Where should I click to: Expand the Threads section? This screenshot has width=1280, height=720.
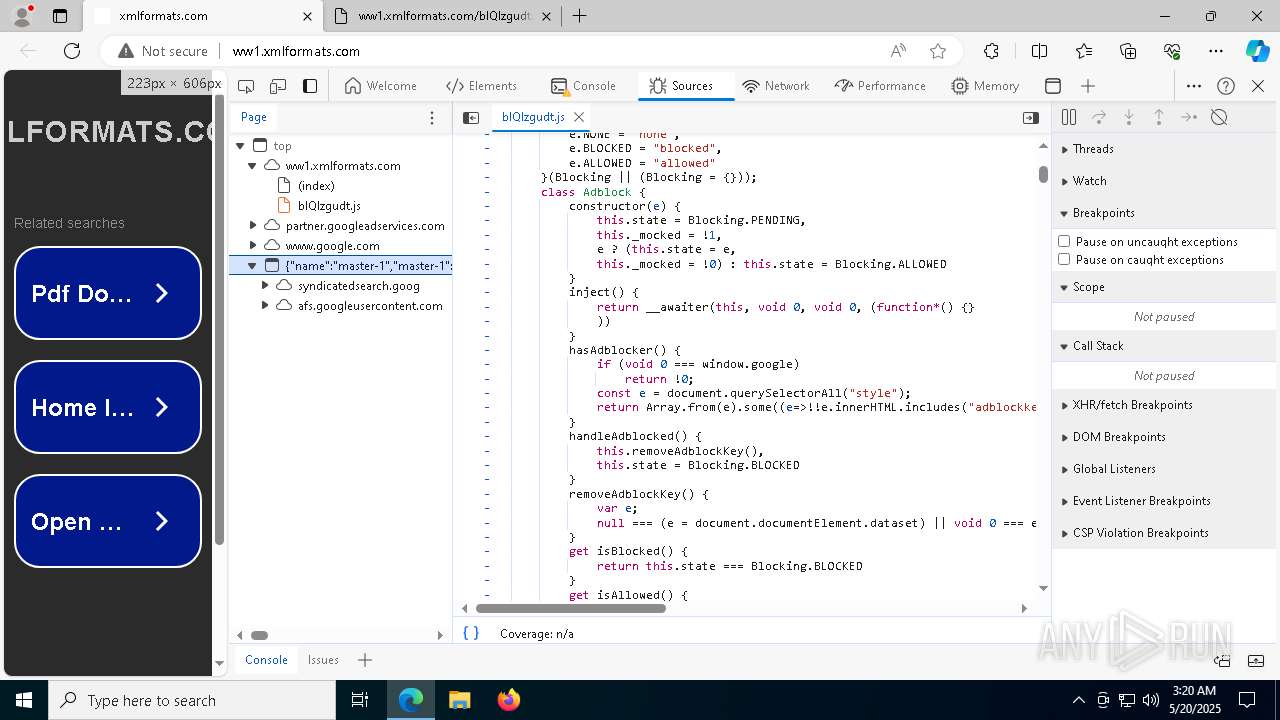tap(1166, 149)
